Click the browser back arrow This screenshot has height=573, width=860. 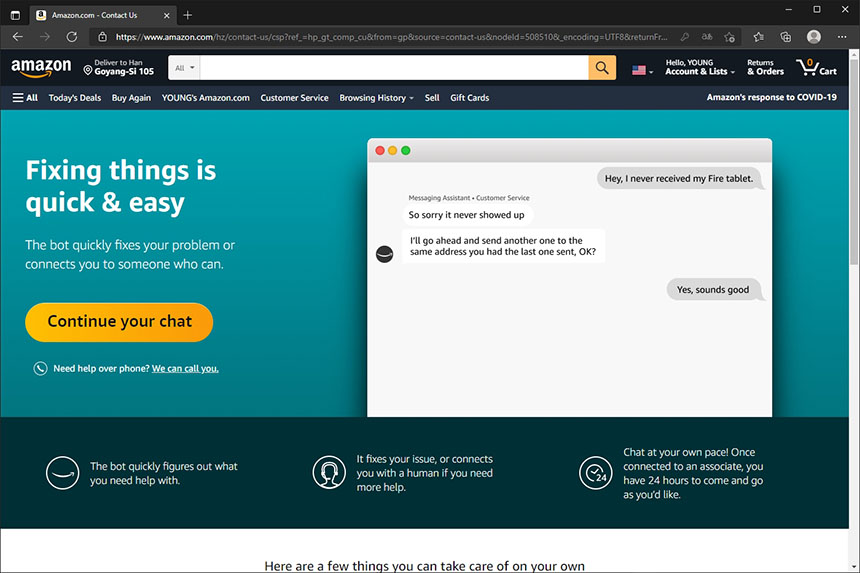[18, 37]
